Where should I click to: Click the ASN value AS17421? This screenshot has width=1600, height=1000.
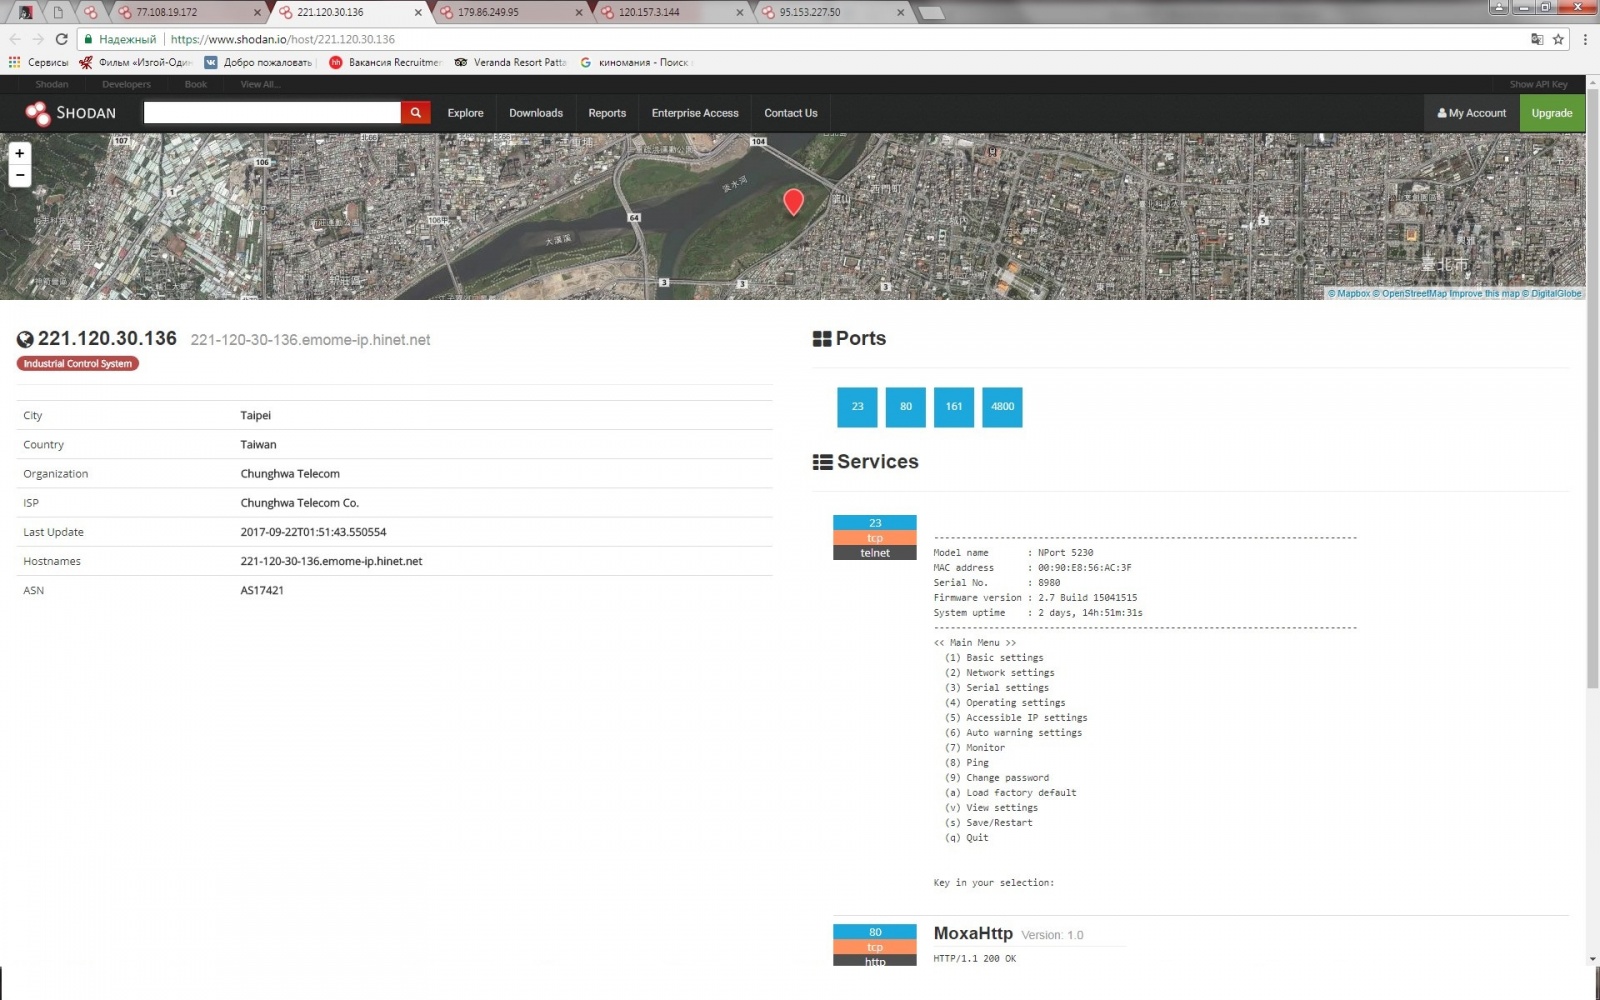coord(262,590)
